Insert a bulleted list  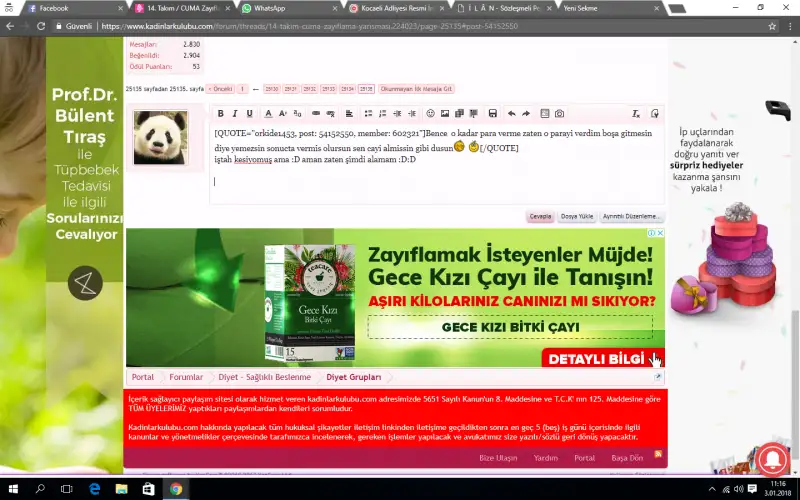(368, 114)
